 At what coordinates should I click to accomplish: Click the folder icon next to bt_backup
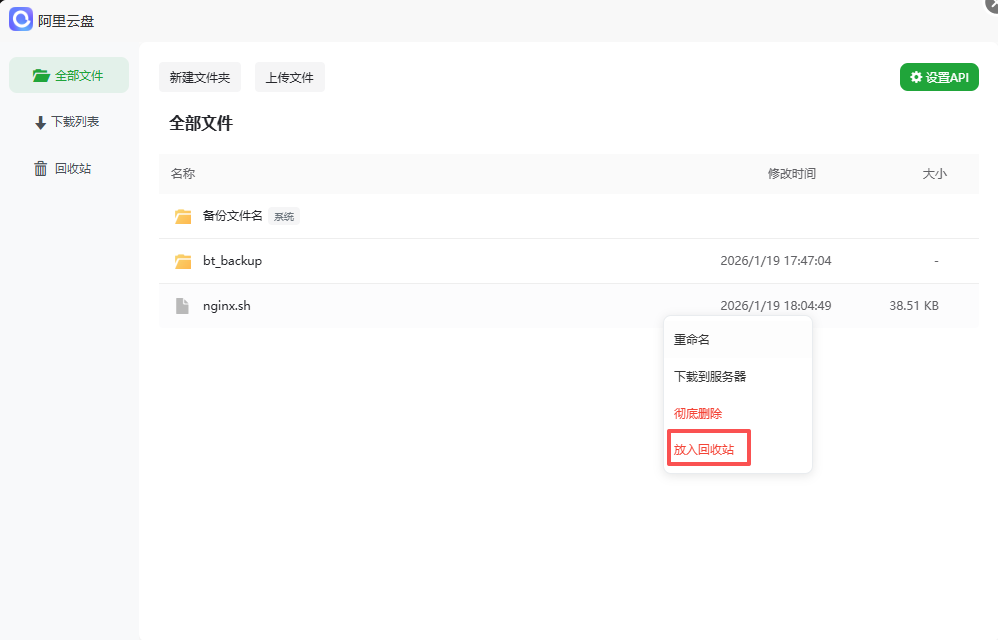click(x=183, y=260)
